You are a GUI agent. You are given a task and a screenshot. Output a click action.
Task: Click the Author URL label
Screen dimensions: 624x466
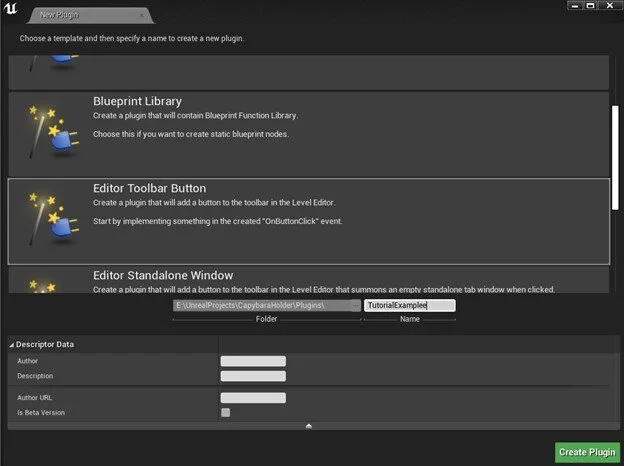(34, 398)
